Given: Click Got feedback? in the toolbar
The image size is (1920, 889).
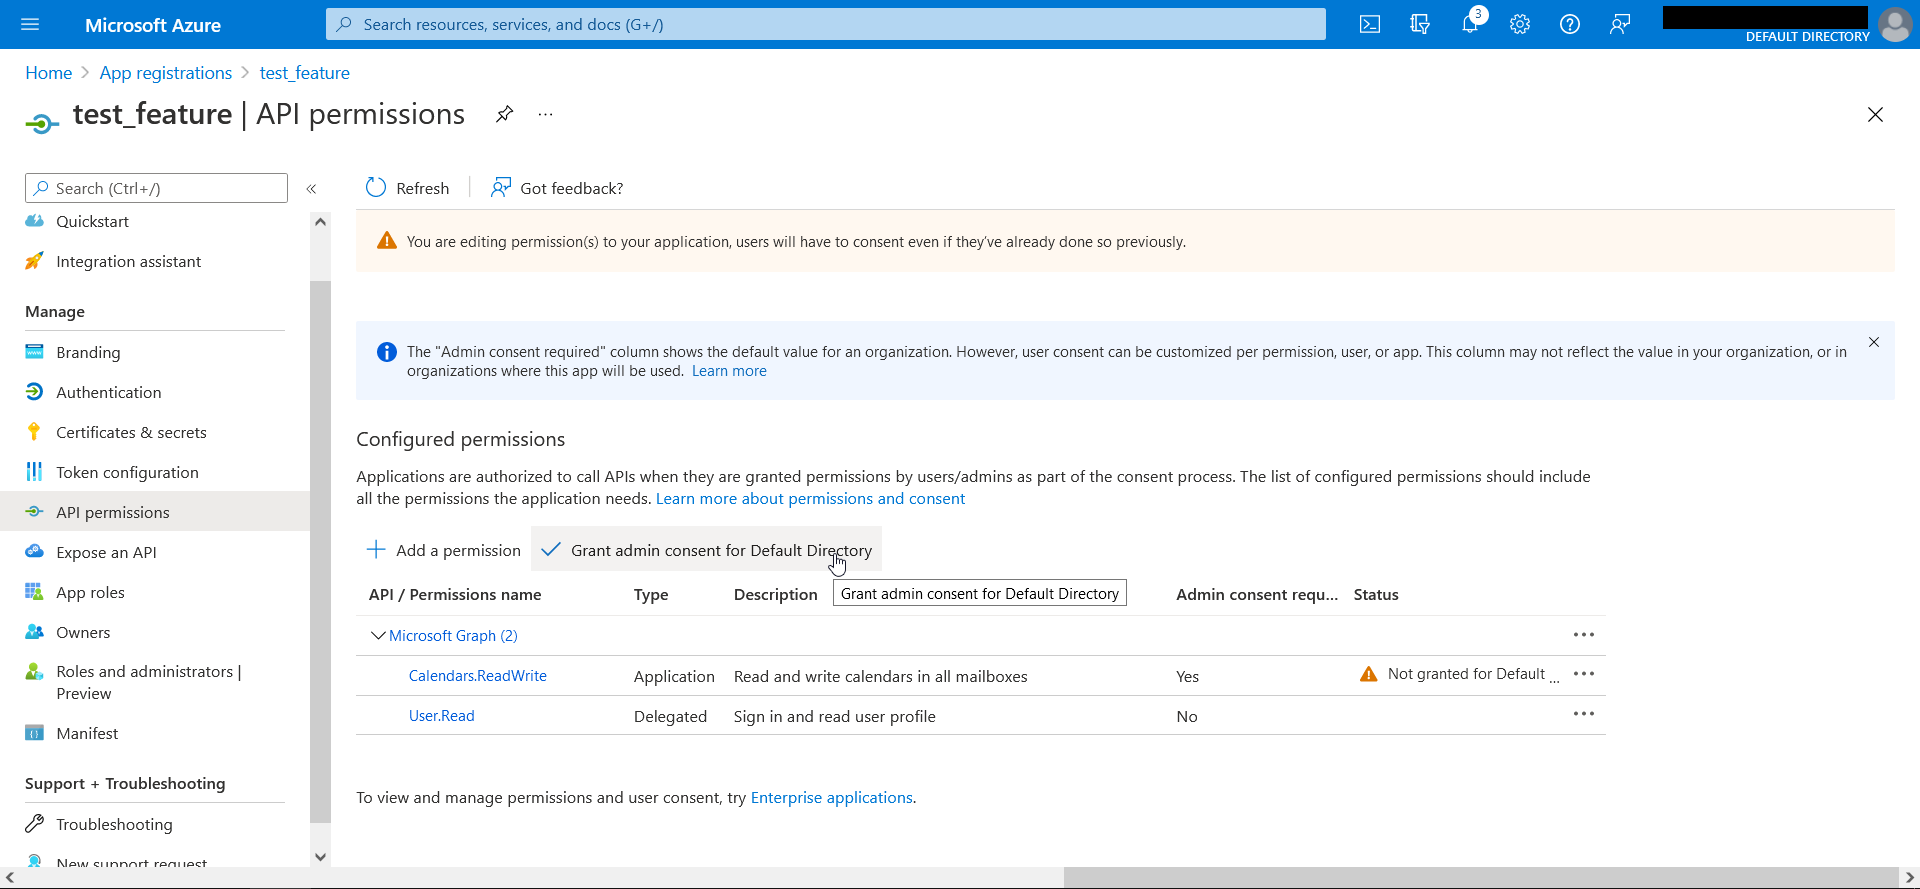Looking at the screenshot, I should tap(557, 188).
